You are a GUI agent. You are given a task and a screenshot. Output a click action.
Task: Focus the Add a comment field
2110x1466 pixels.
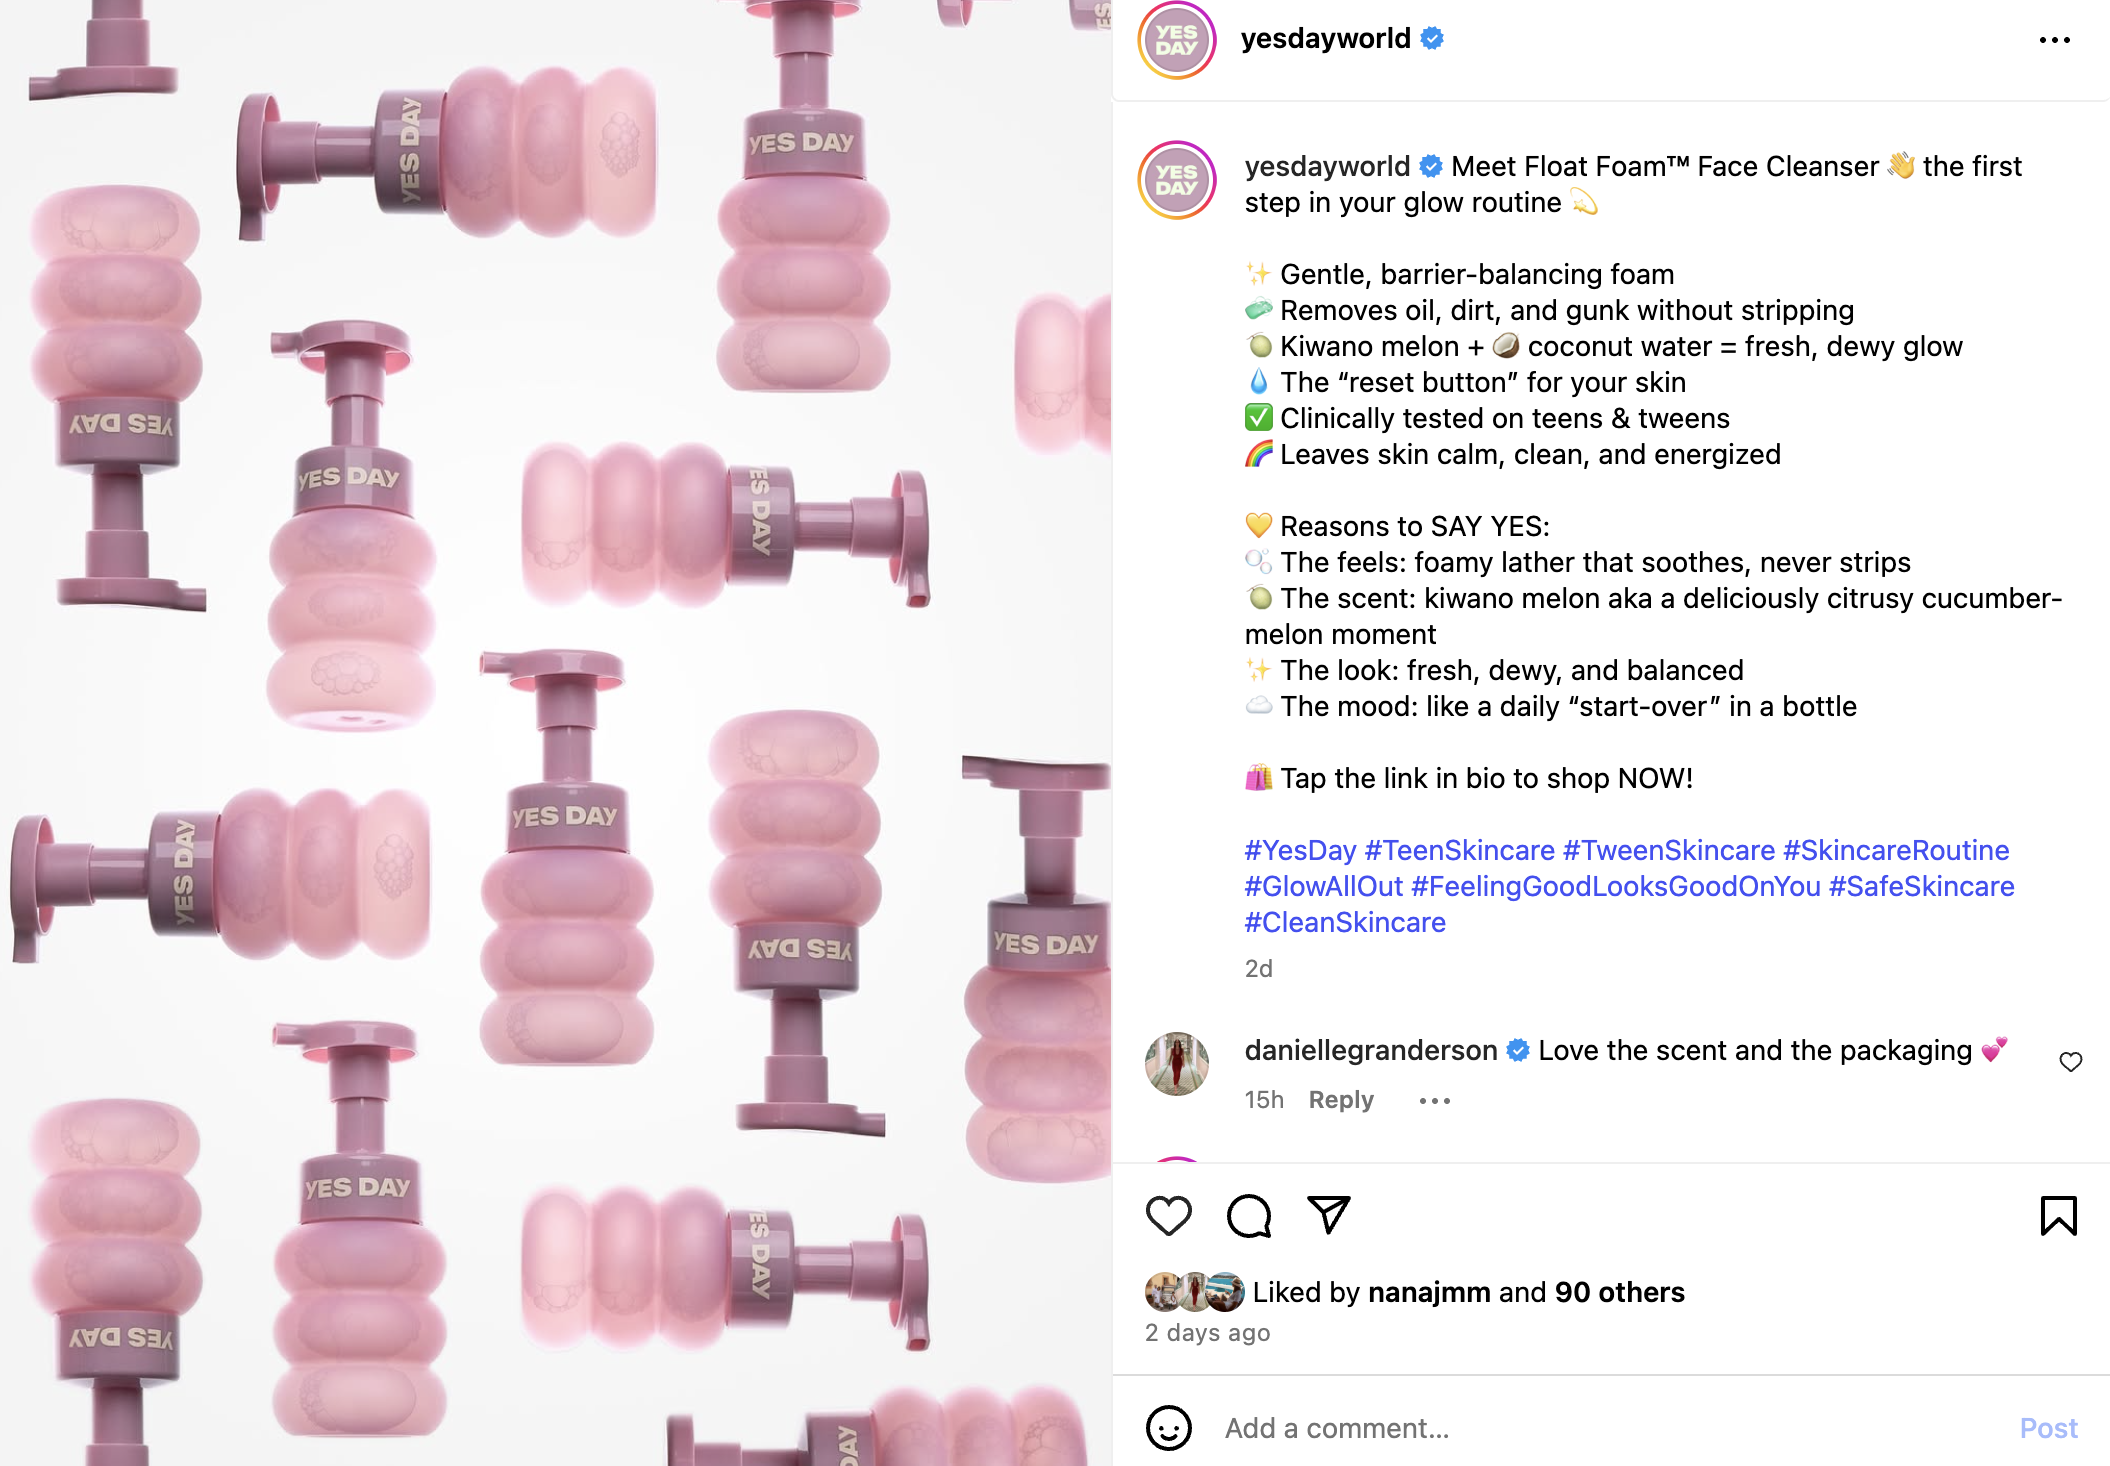click(x=1600, y=1428)
